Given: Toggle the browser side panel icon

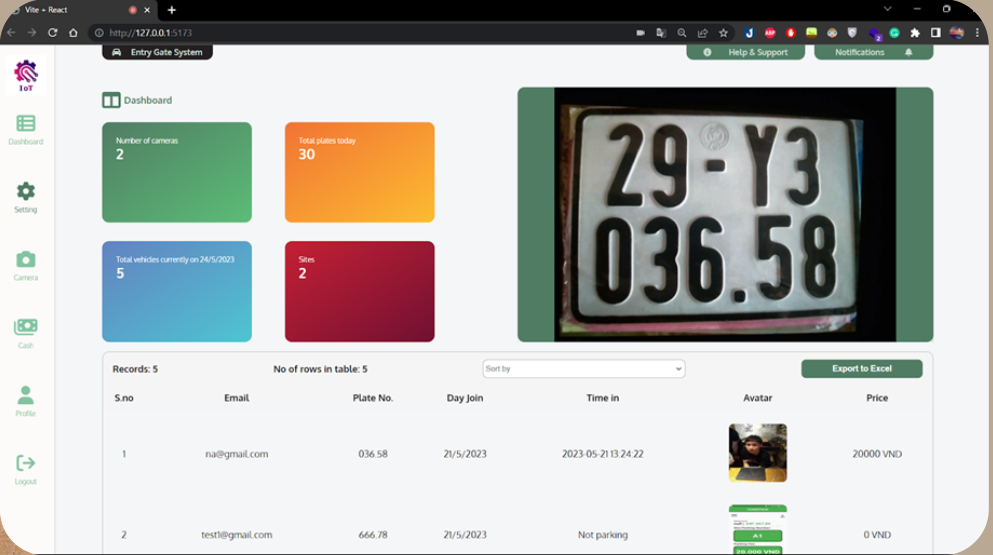Looking at the screenshot, I should 935,32.
